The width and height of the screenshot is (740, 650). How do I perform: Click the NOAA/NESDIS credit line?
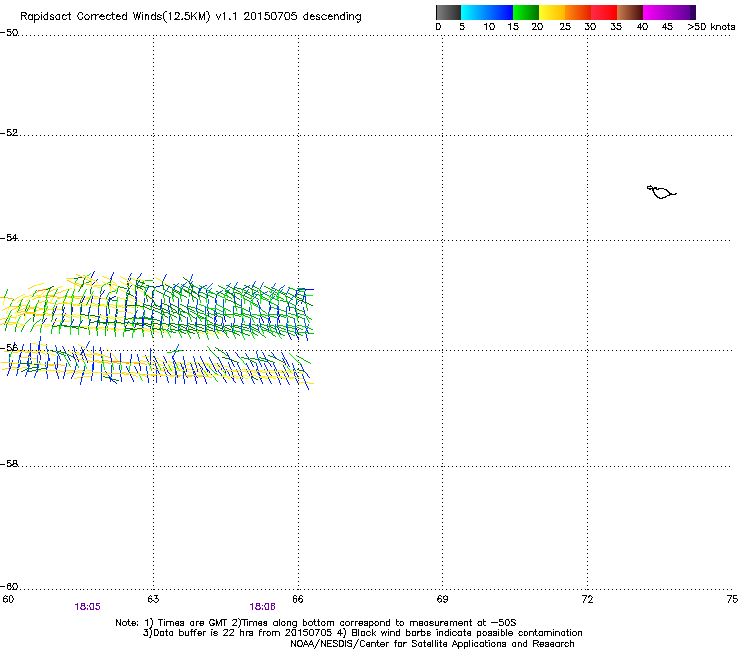click(432, 644)
